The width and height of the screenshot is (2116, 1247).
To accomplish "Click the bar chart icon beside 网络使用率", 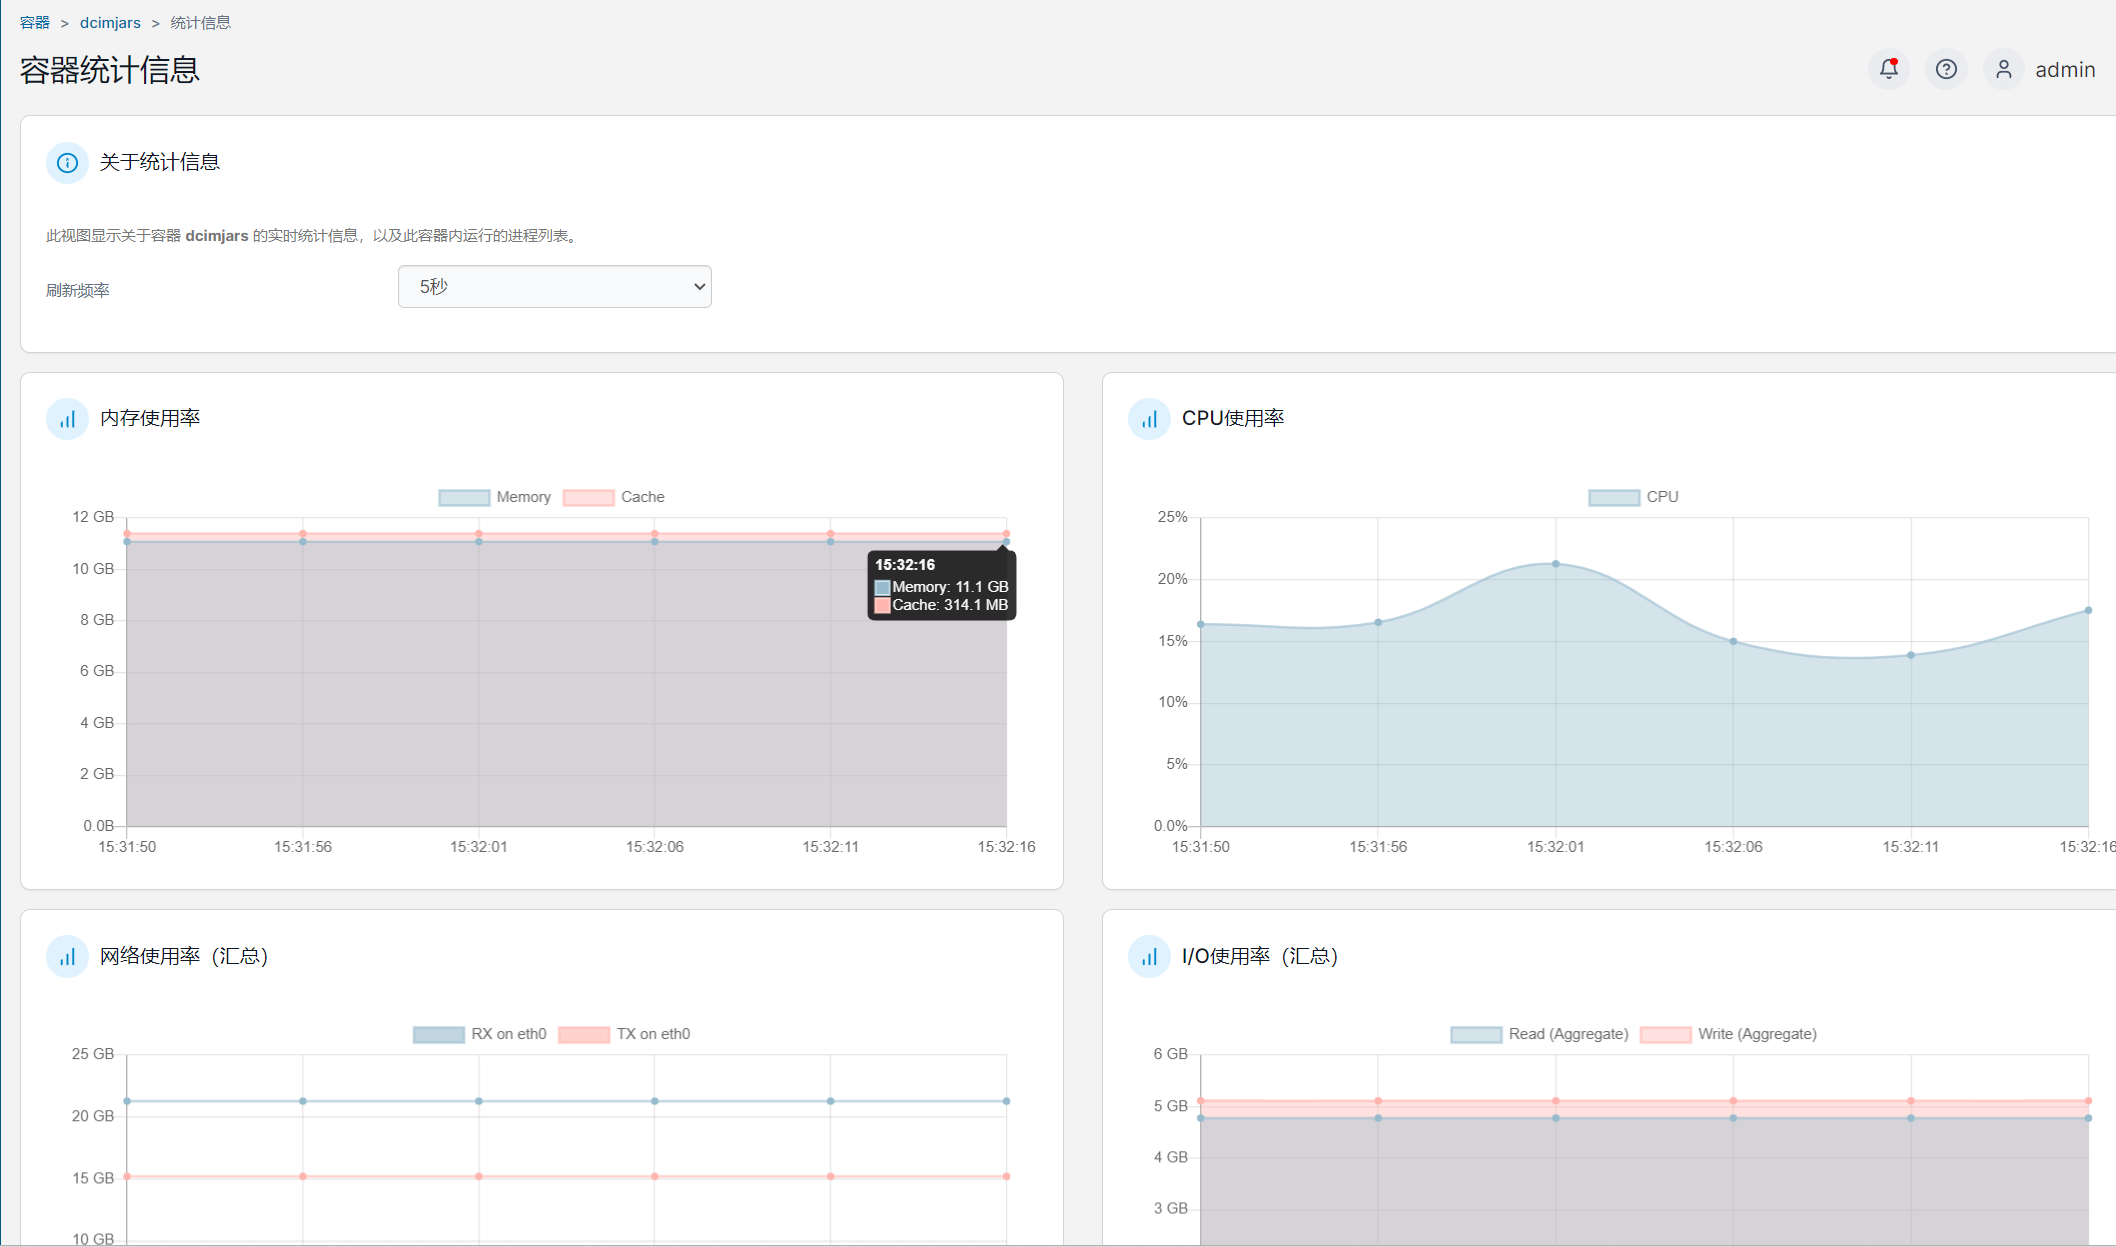I will (67, 957).
